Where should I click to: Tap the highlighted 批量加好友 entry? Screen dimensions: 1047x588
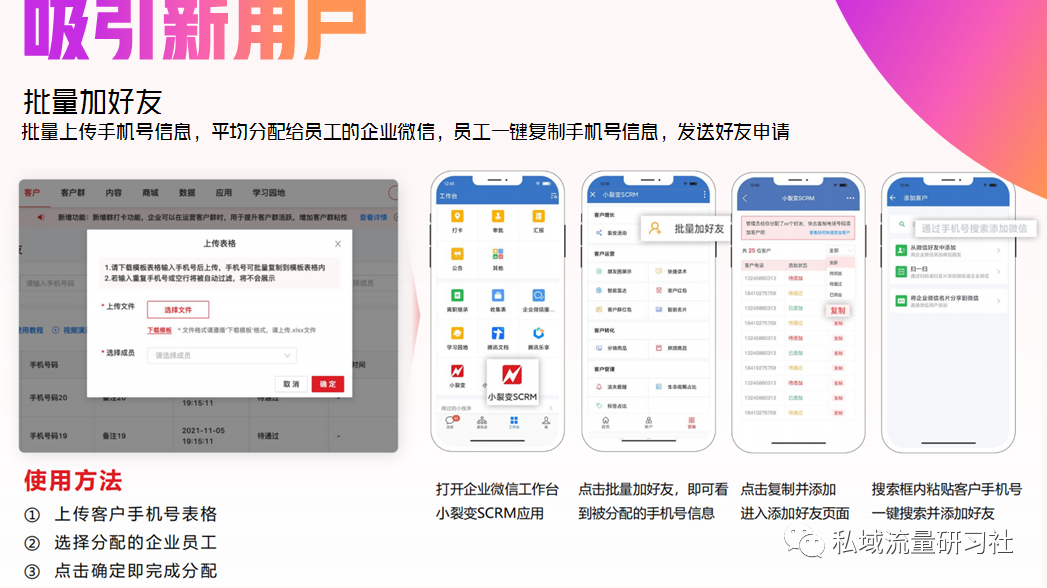pos(687,228)
